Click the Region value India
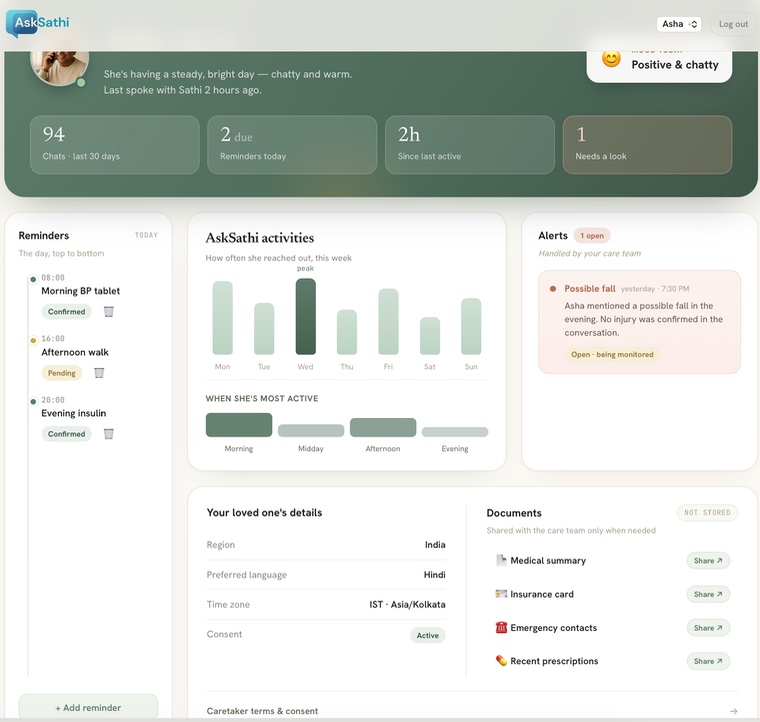 click(x=435, y=545)
